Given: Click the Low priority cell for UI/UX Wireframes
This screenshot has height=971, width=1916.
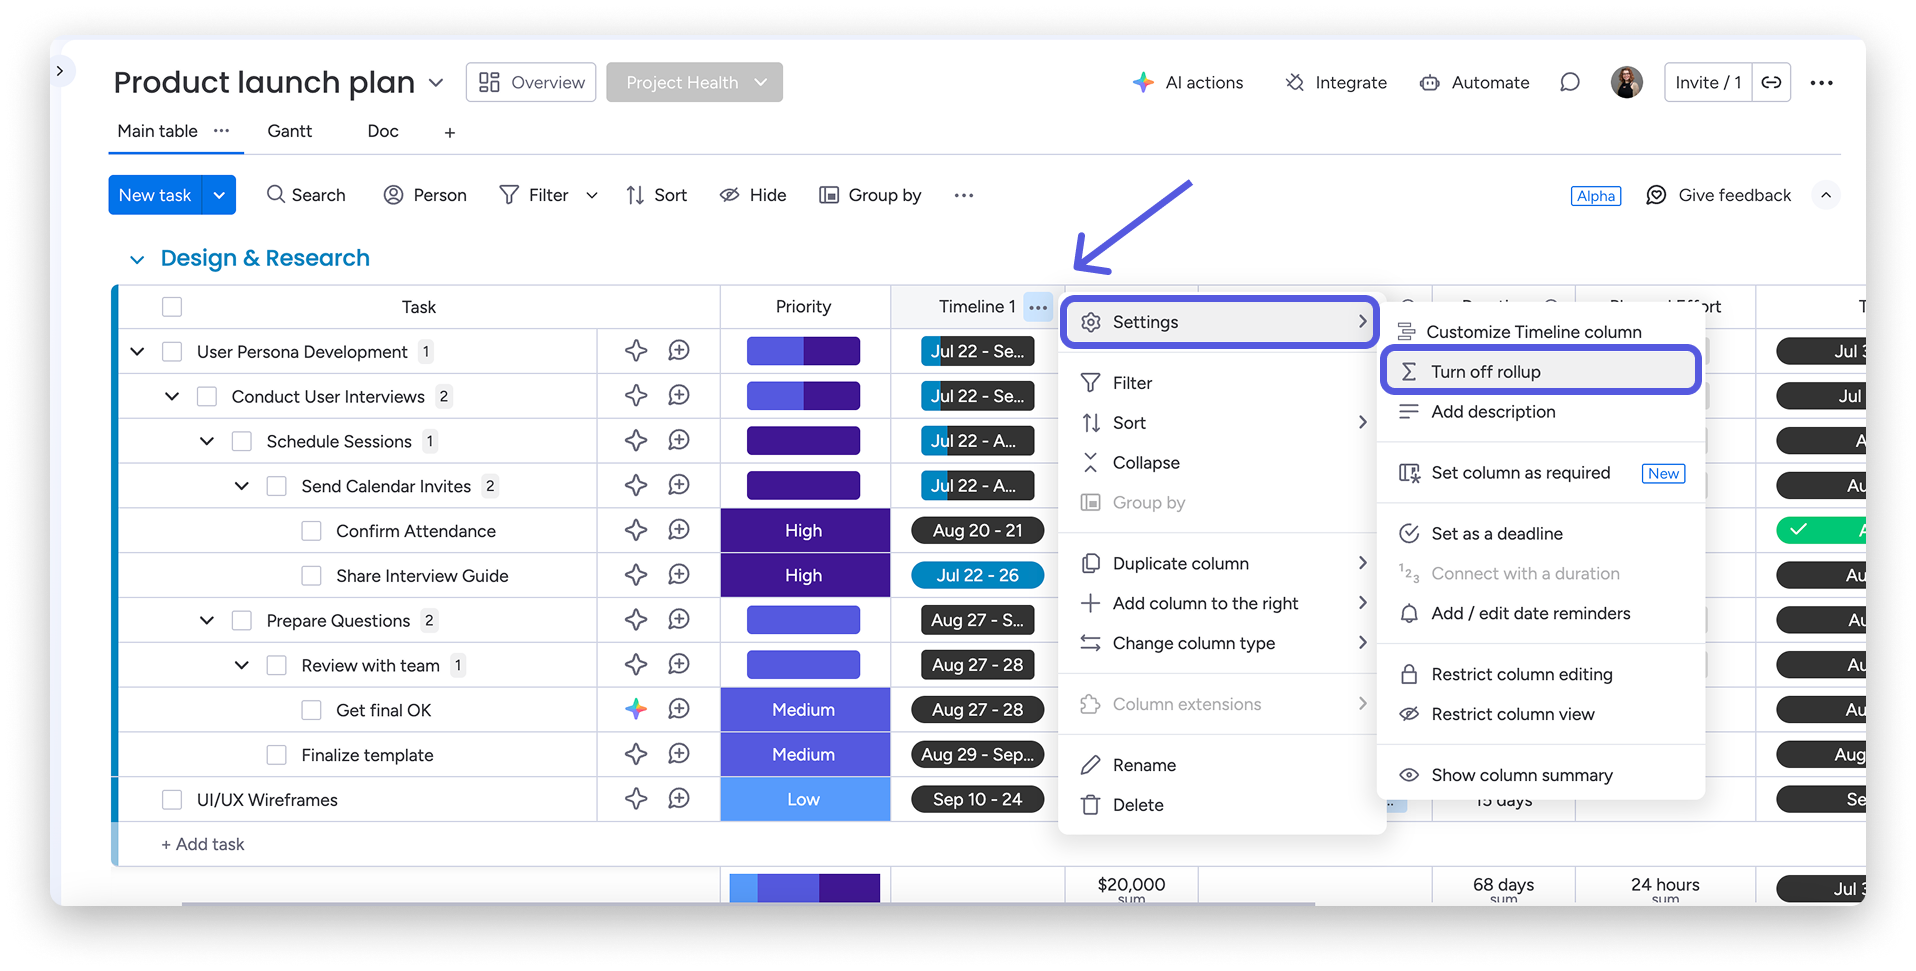Looking at the screenshot, I should click(804, 799).
